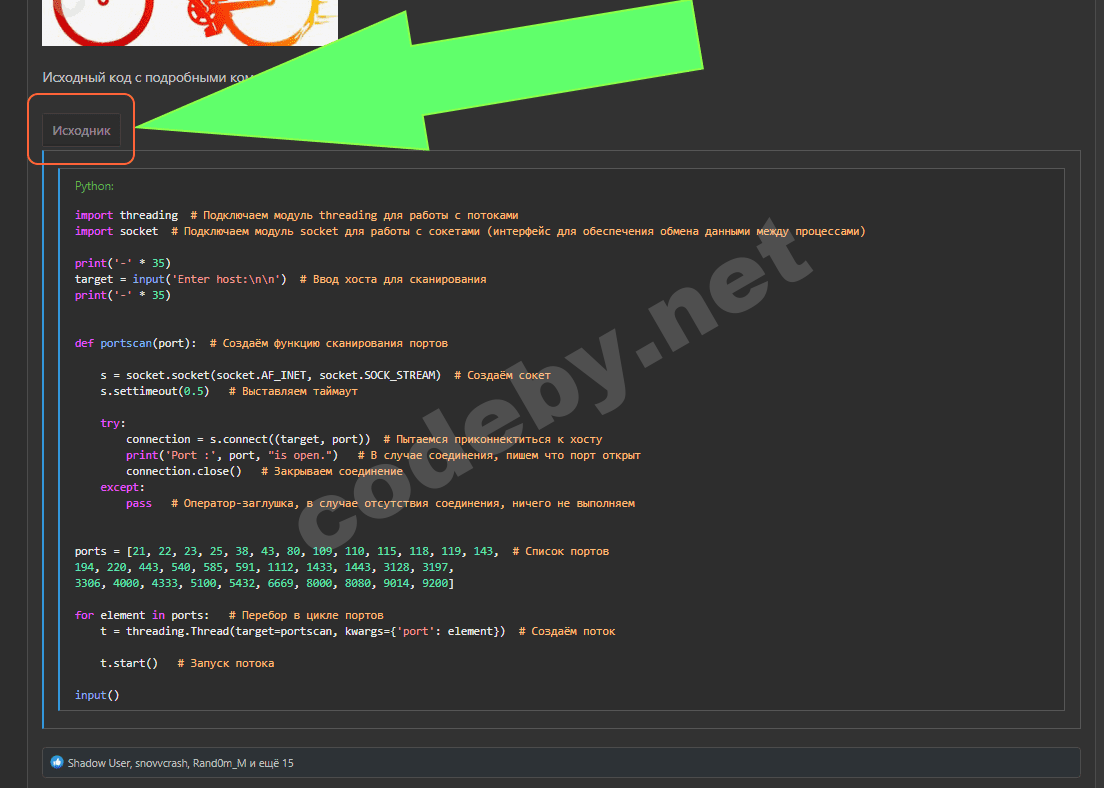Click the 'for element in ports:' line
This screenshot has width=1104, height=788.
[x=229, y=615]
